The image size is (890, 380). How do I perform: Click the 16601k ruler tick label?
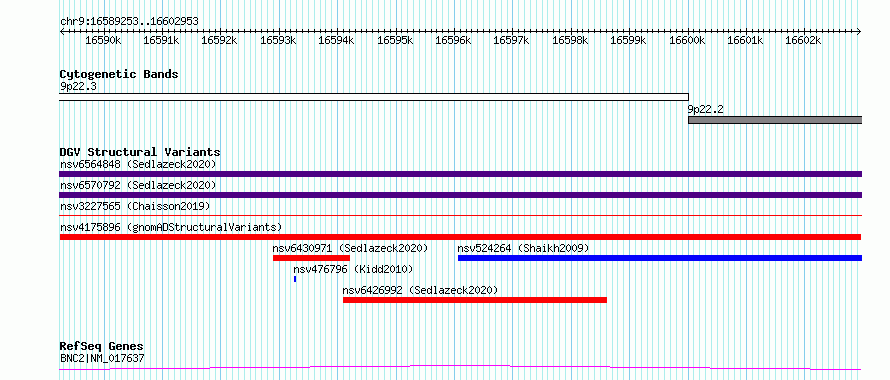(x=745, y=40)
